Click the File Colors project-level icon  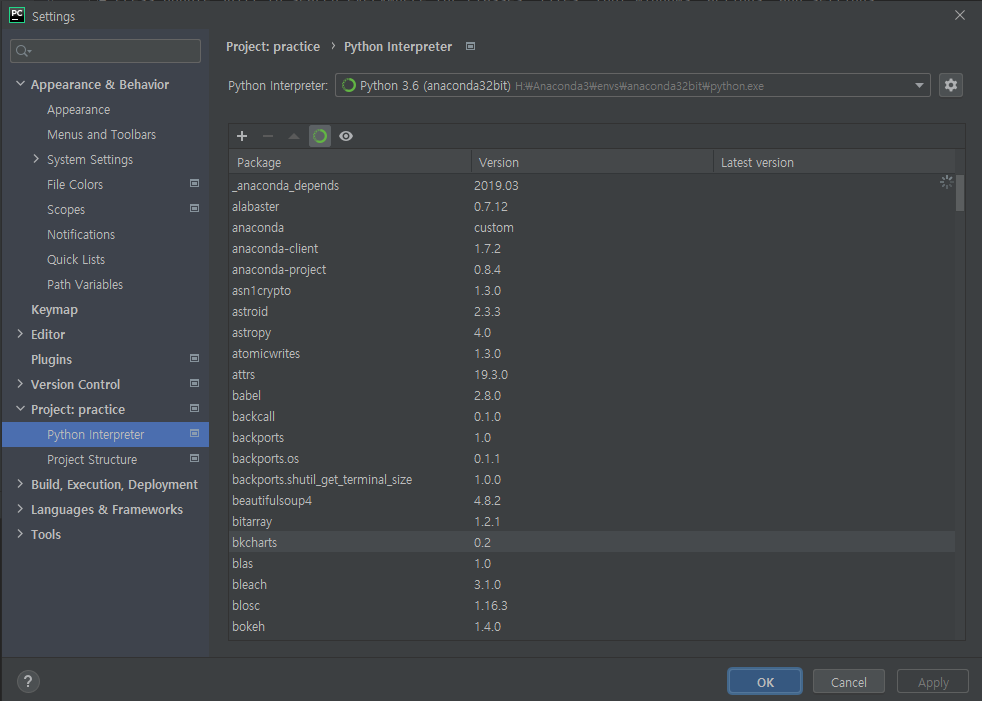[194, 184]
